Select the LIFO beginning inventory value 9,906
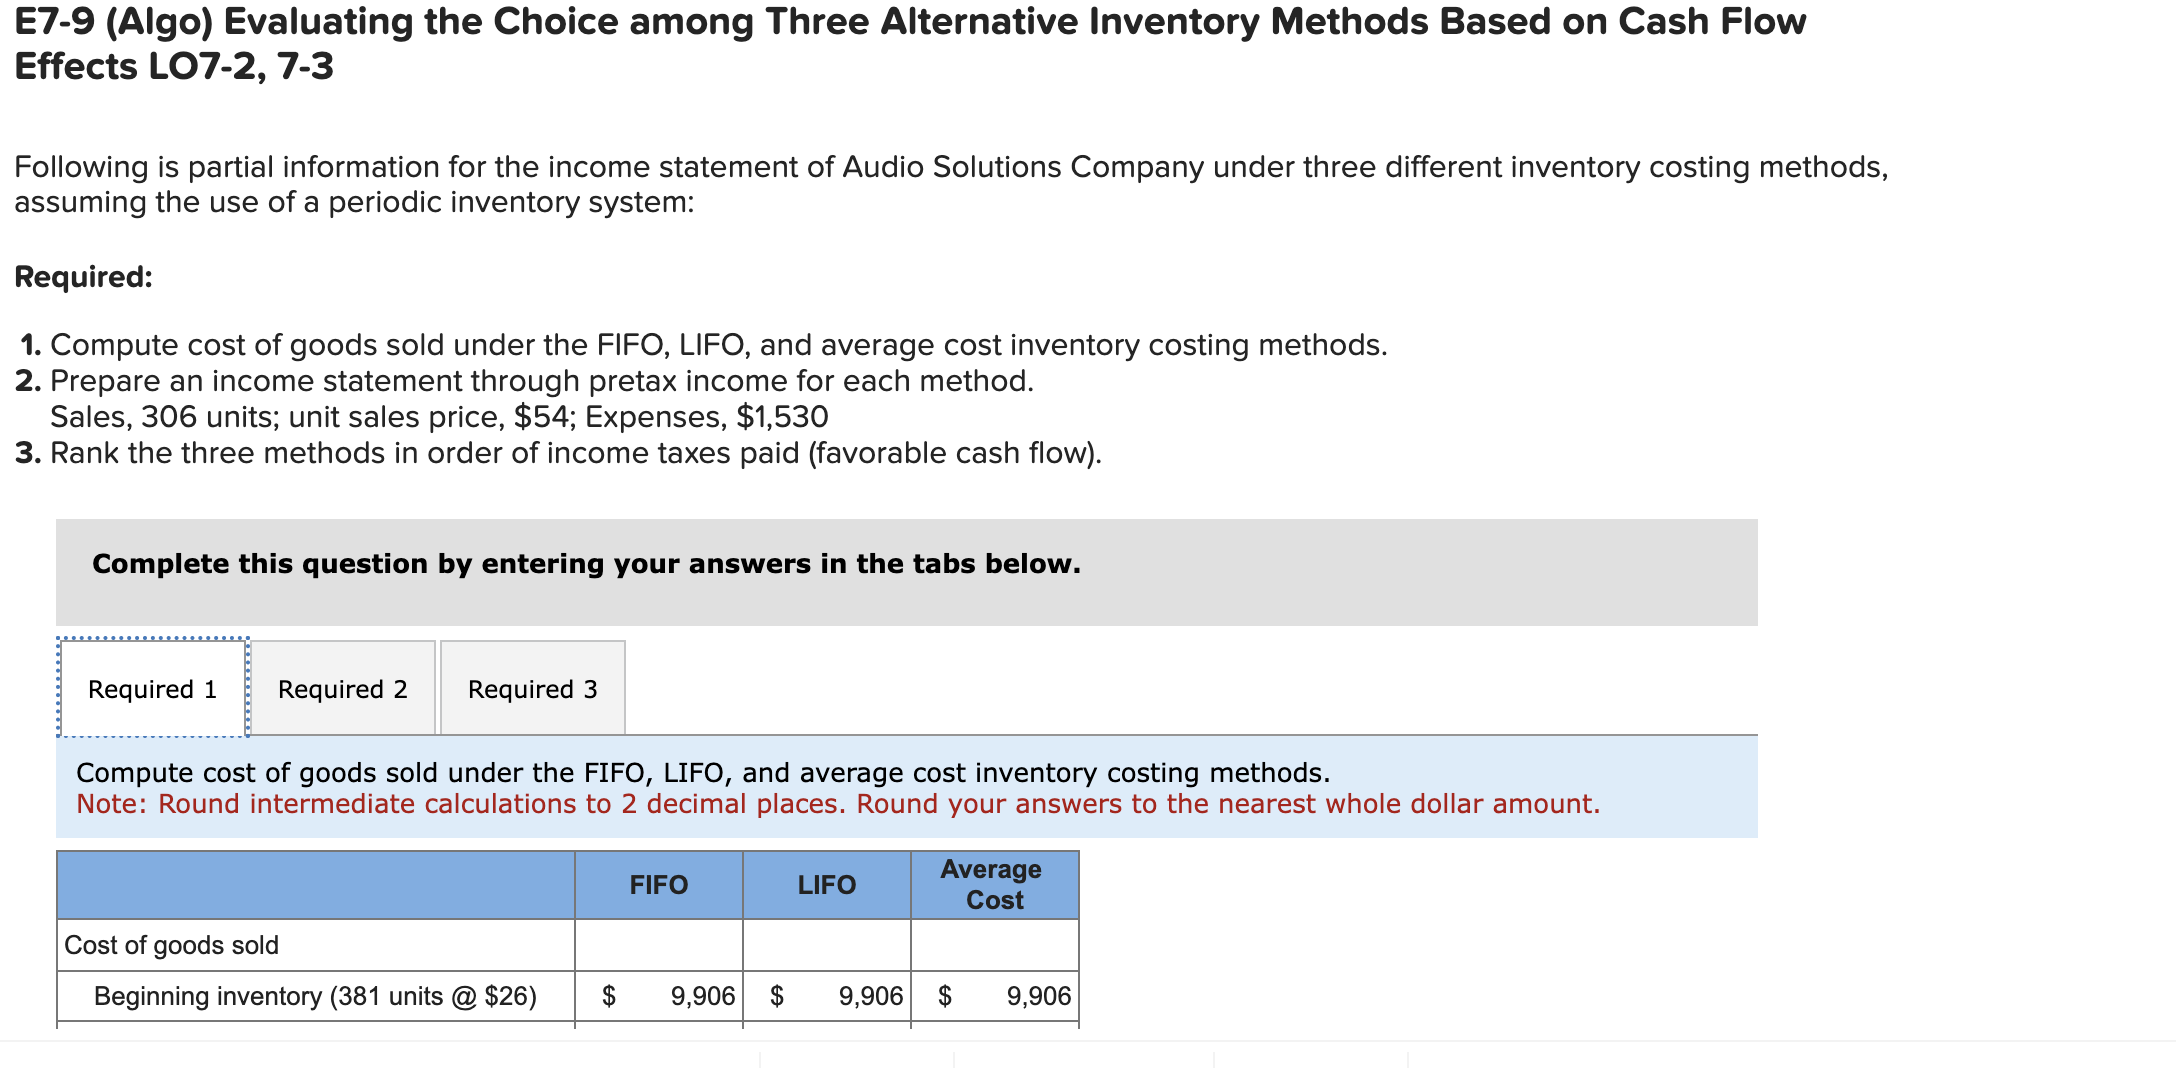 (868, 996)
